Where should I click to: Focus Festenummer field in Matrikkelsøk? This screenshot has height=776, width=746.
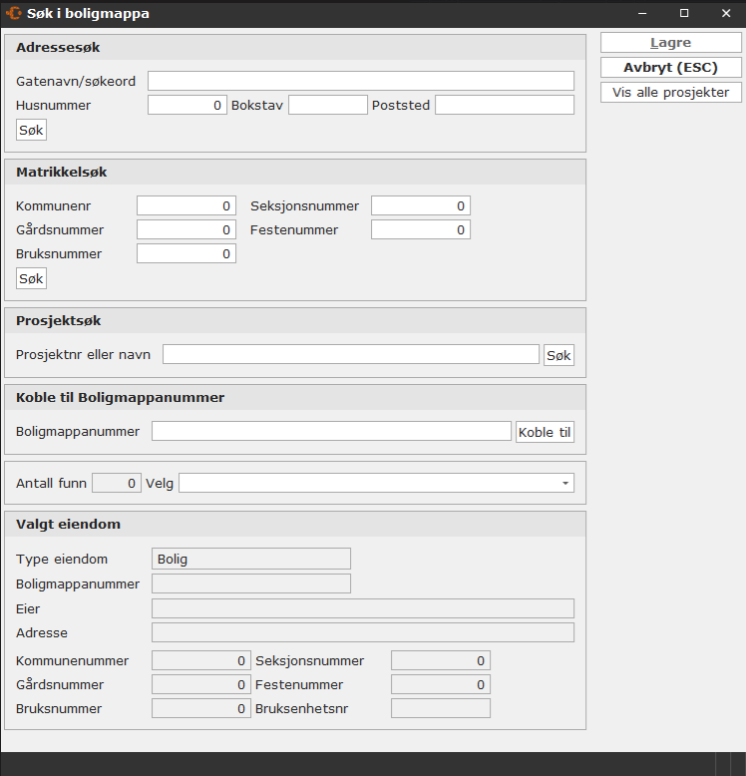point(421,230)
